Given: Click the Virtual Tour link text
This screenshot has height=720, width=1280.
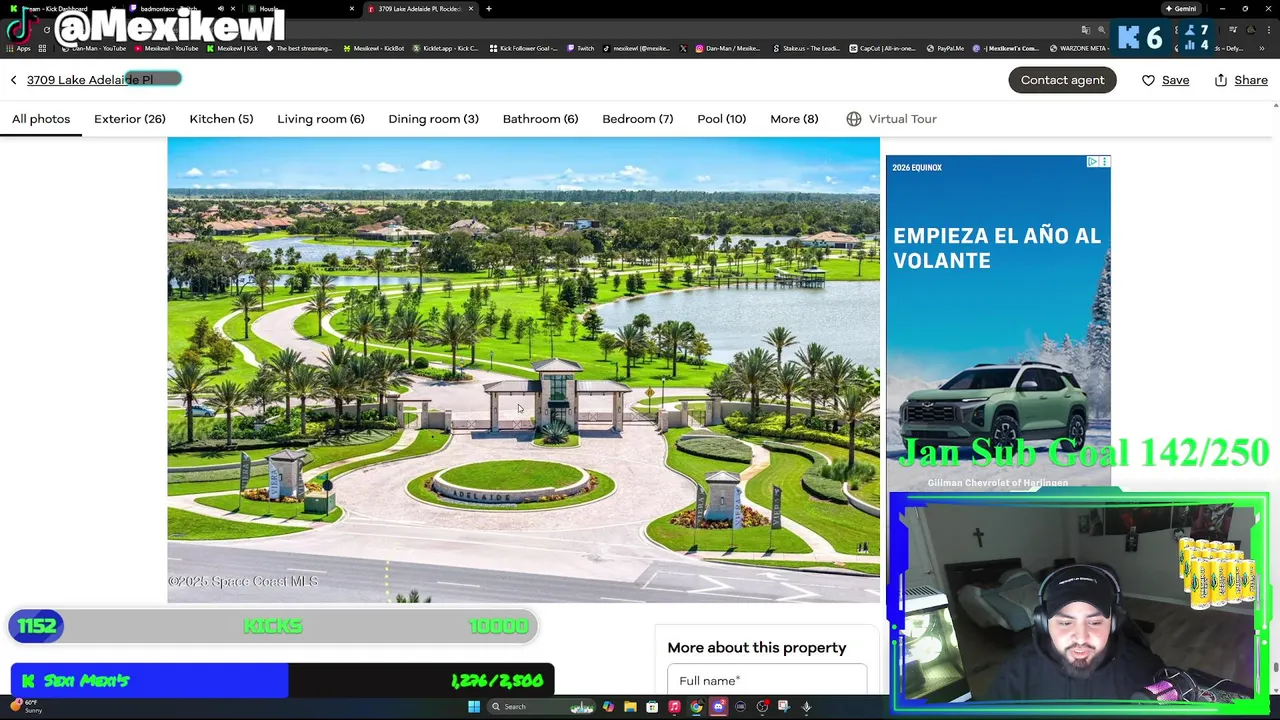Looking at the screenshot, I should pos(903,119).
